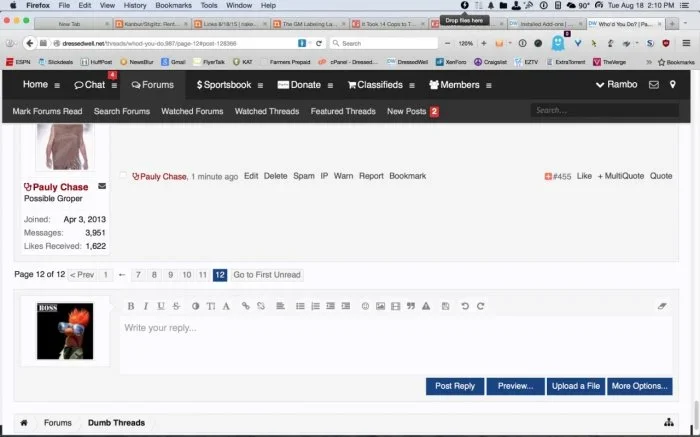Open the Watched Threads link

point(267,111)
